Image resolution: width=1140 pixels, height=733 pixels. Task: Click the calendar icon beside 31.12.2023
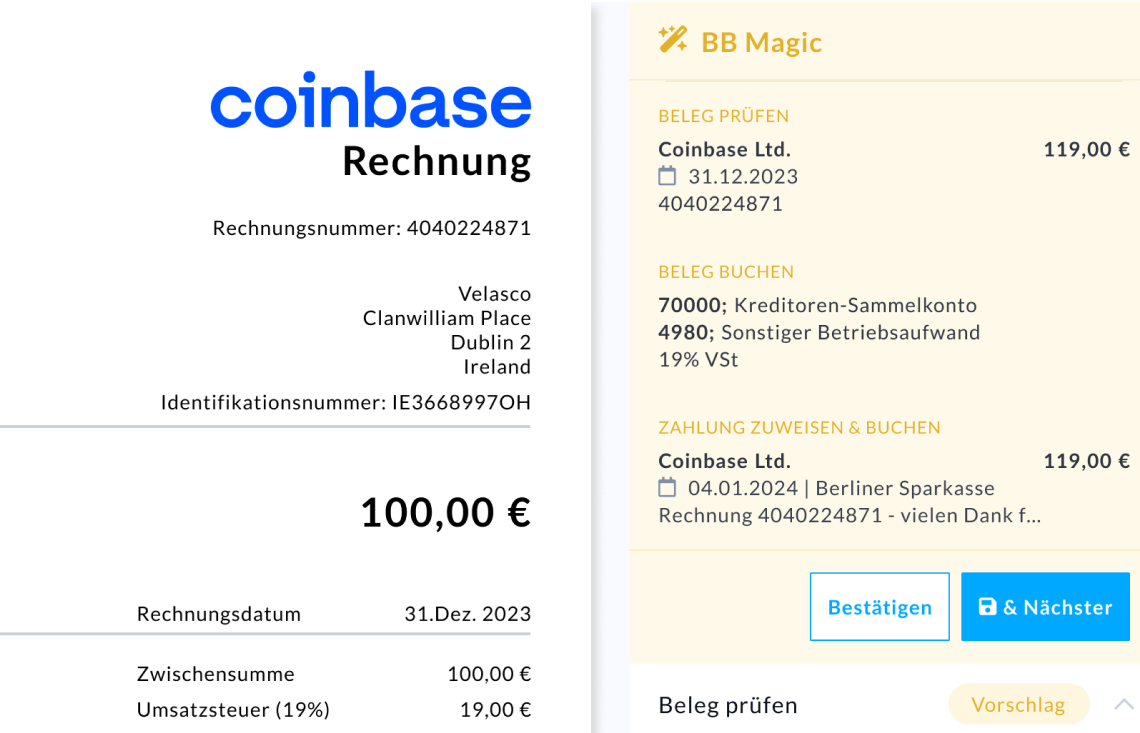[x=667, y=177]
